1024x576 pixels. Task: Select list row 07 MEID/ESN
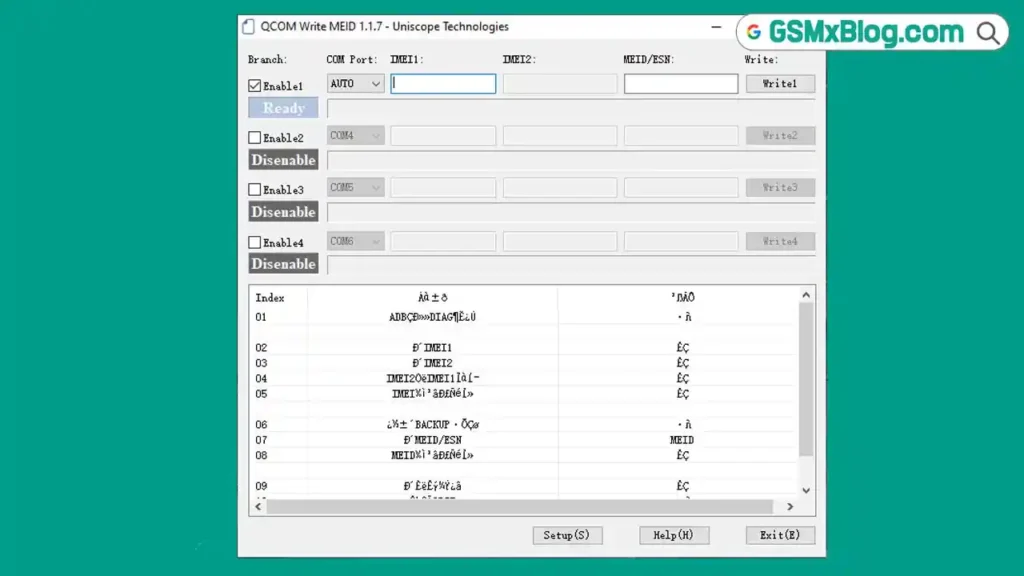point(524,440)
